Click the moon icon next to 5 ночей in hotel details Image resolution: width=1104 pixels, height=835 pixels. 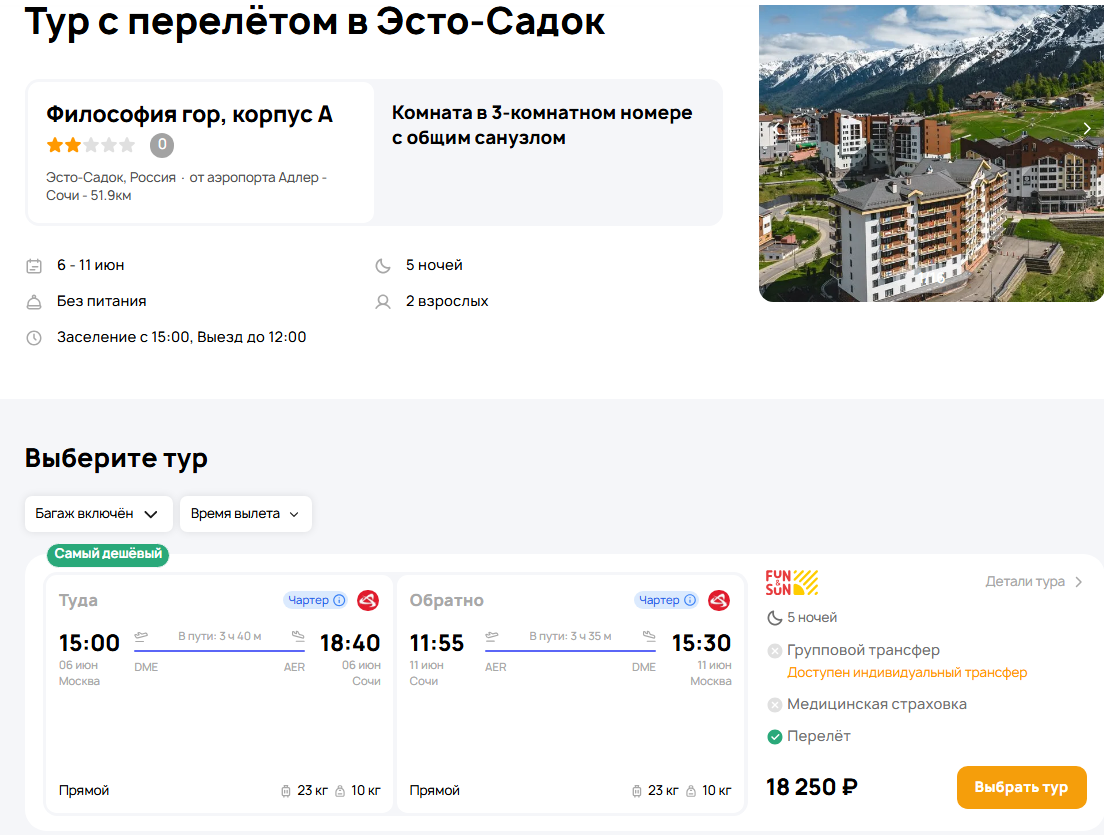(x=383, y=265)
